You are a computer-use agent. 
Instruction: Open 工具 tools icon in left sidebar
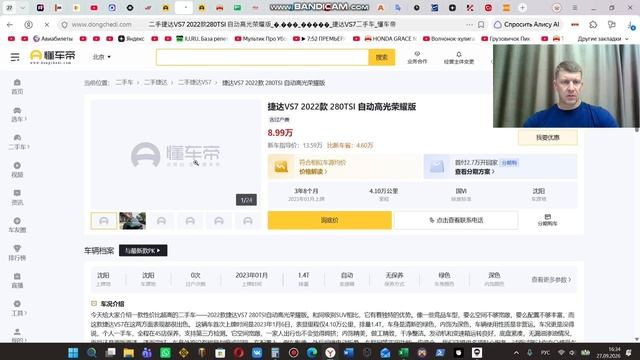[18, 308]
